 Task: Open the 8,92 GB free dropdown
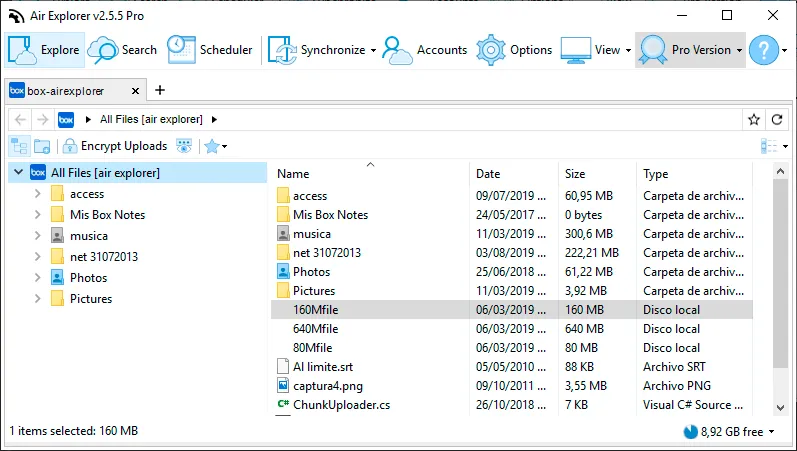772,432
